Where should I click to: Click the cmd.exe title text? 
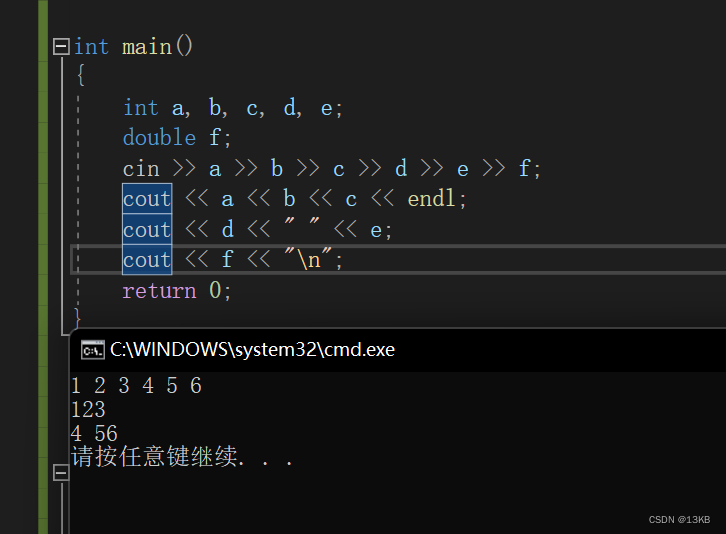[x=252, y=350]
